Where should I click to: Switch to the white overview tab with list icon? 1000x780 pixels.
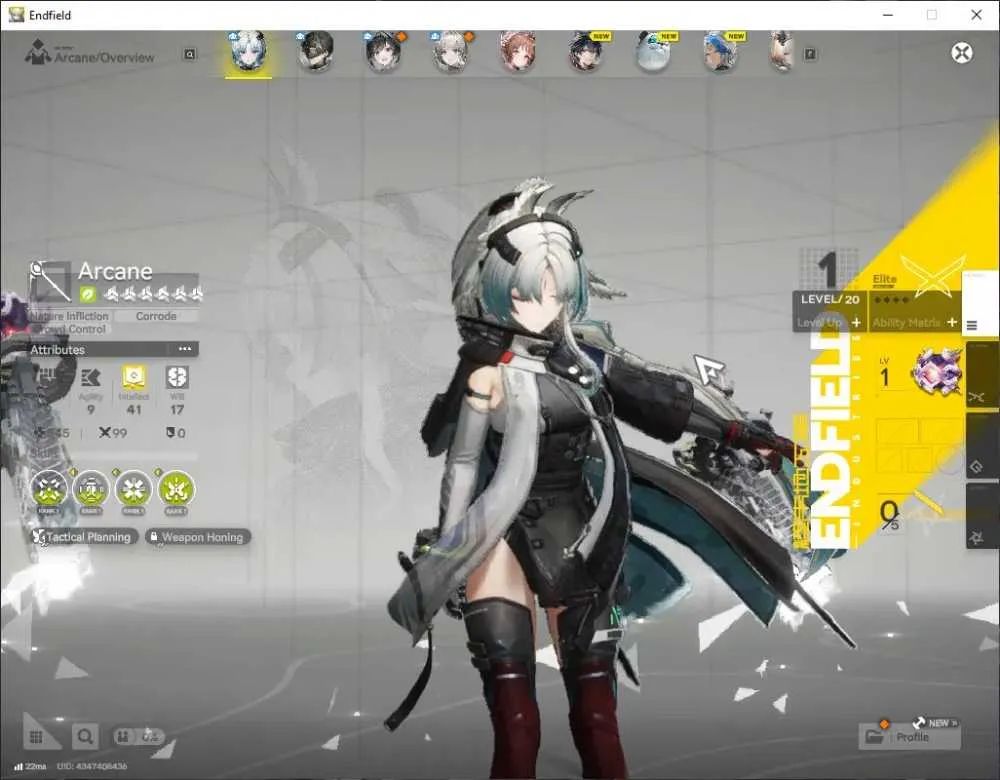pos(979,305)
